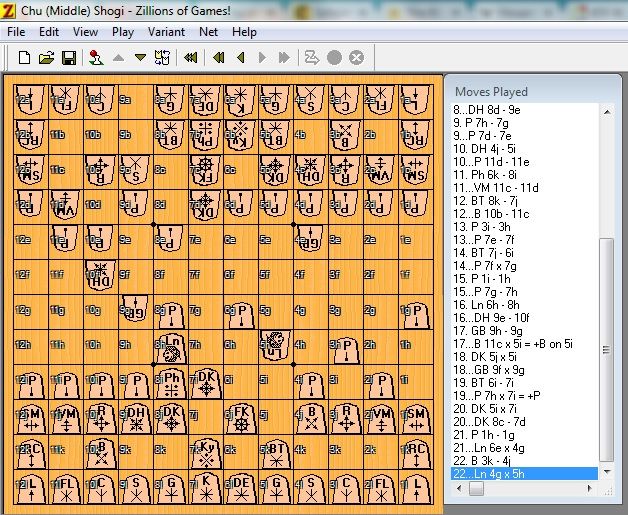Select the enemy Go-Between on 4e

310,239
